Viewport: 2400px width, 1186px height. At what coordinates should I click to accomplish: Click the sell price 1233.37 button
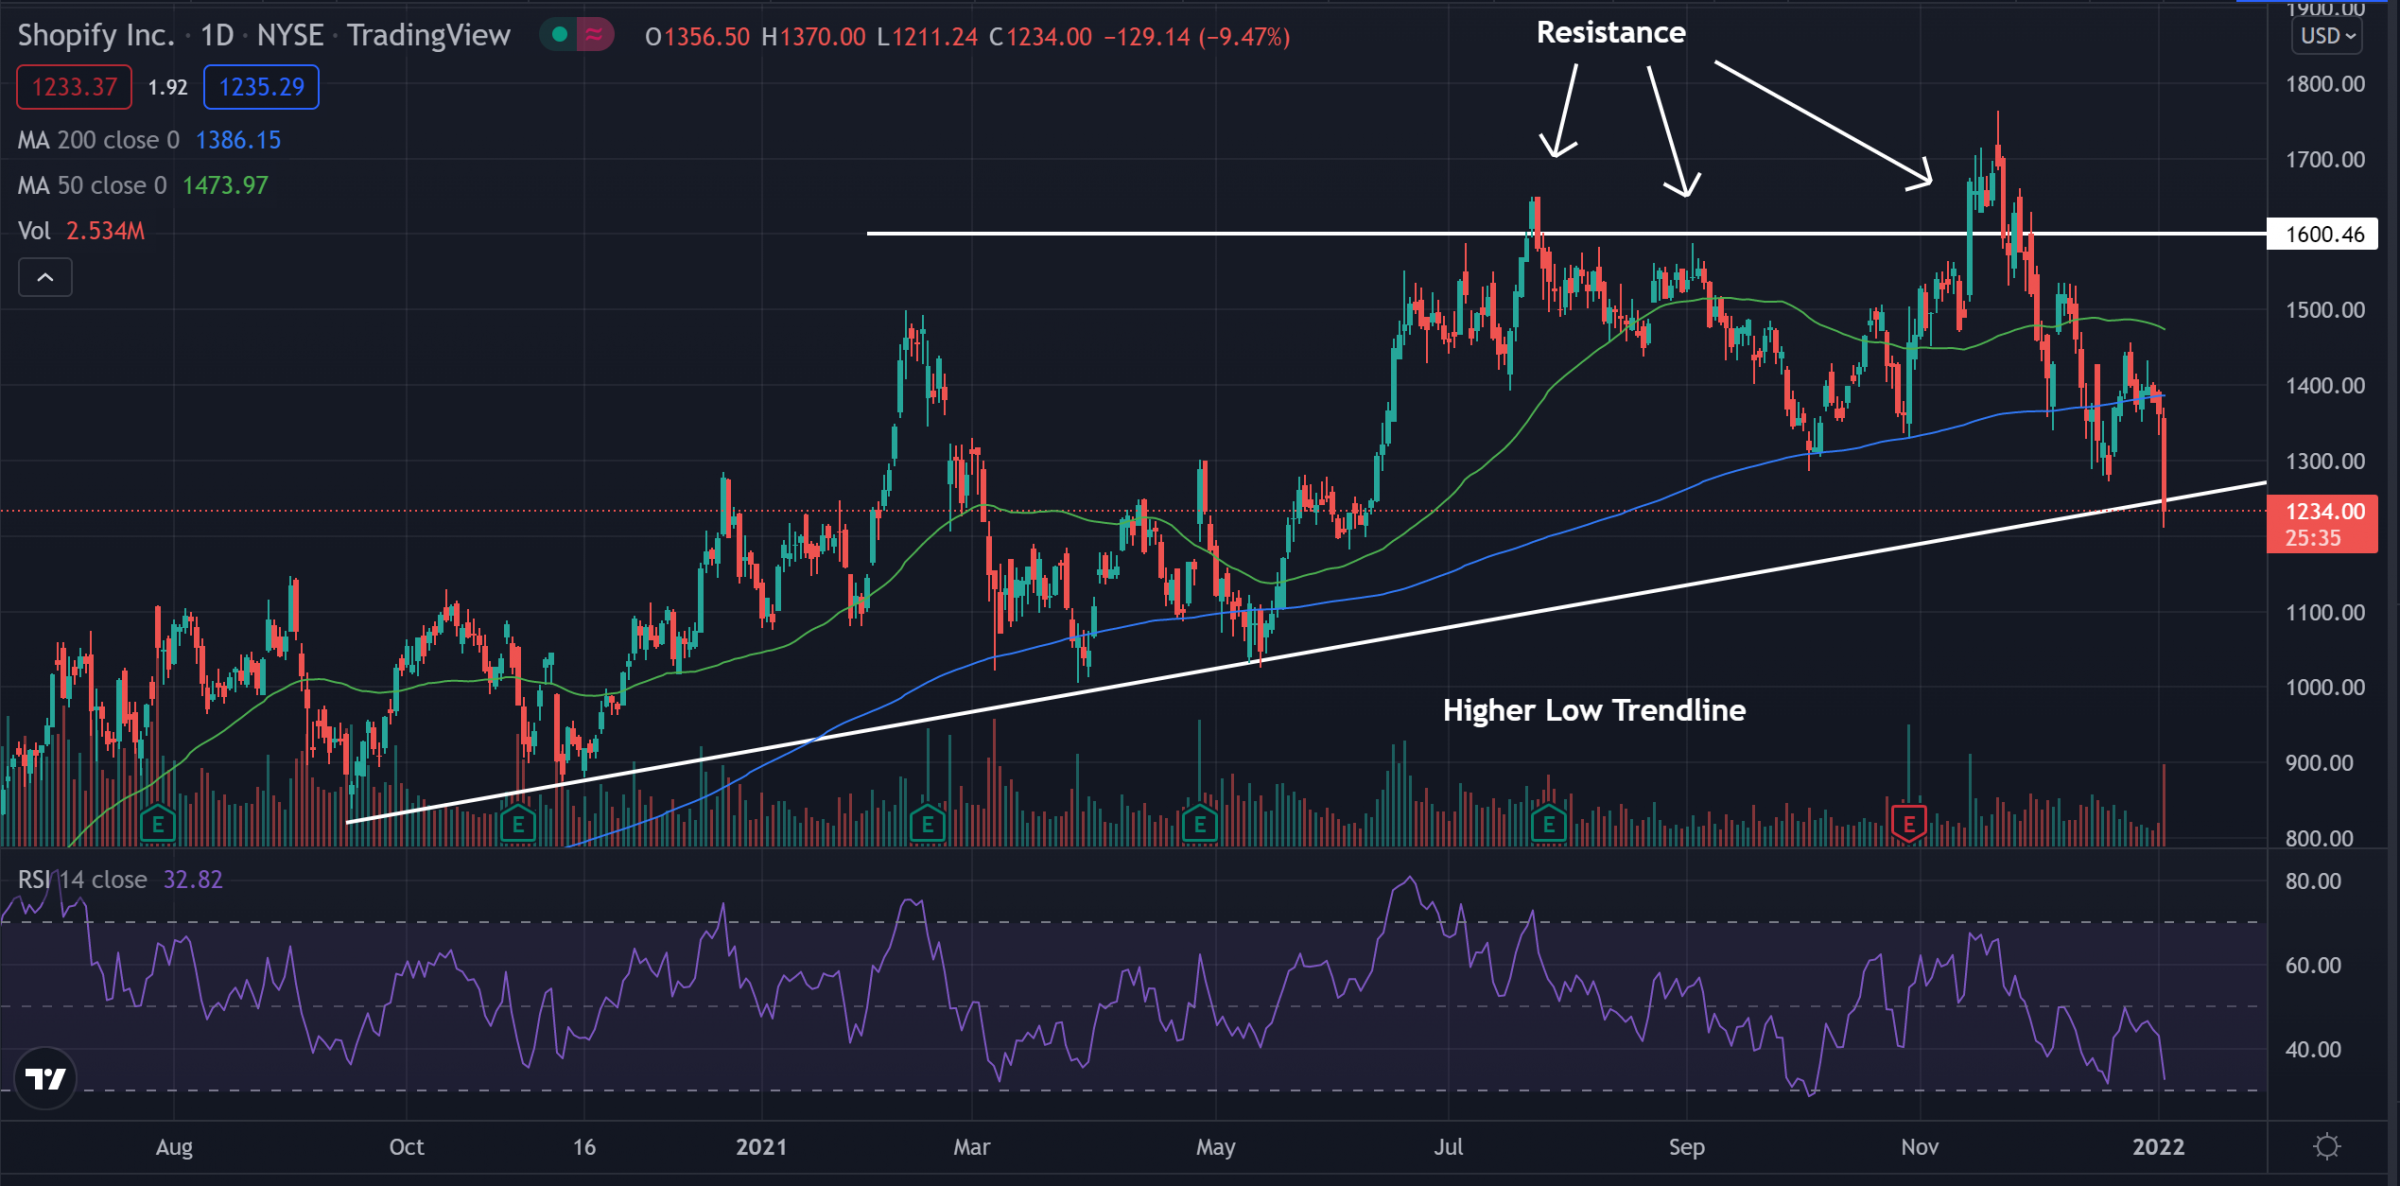[x=74, y=87]
